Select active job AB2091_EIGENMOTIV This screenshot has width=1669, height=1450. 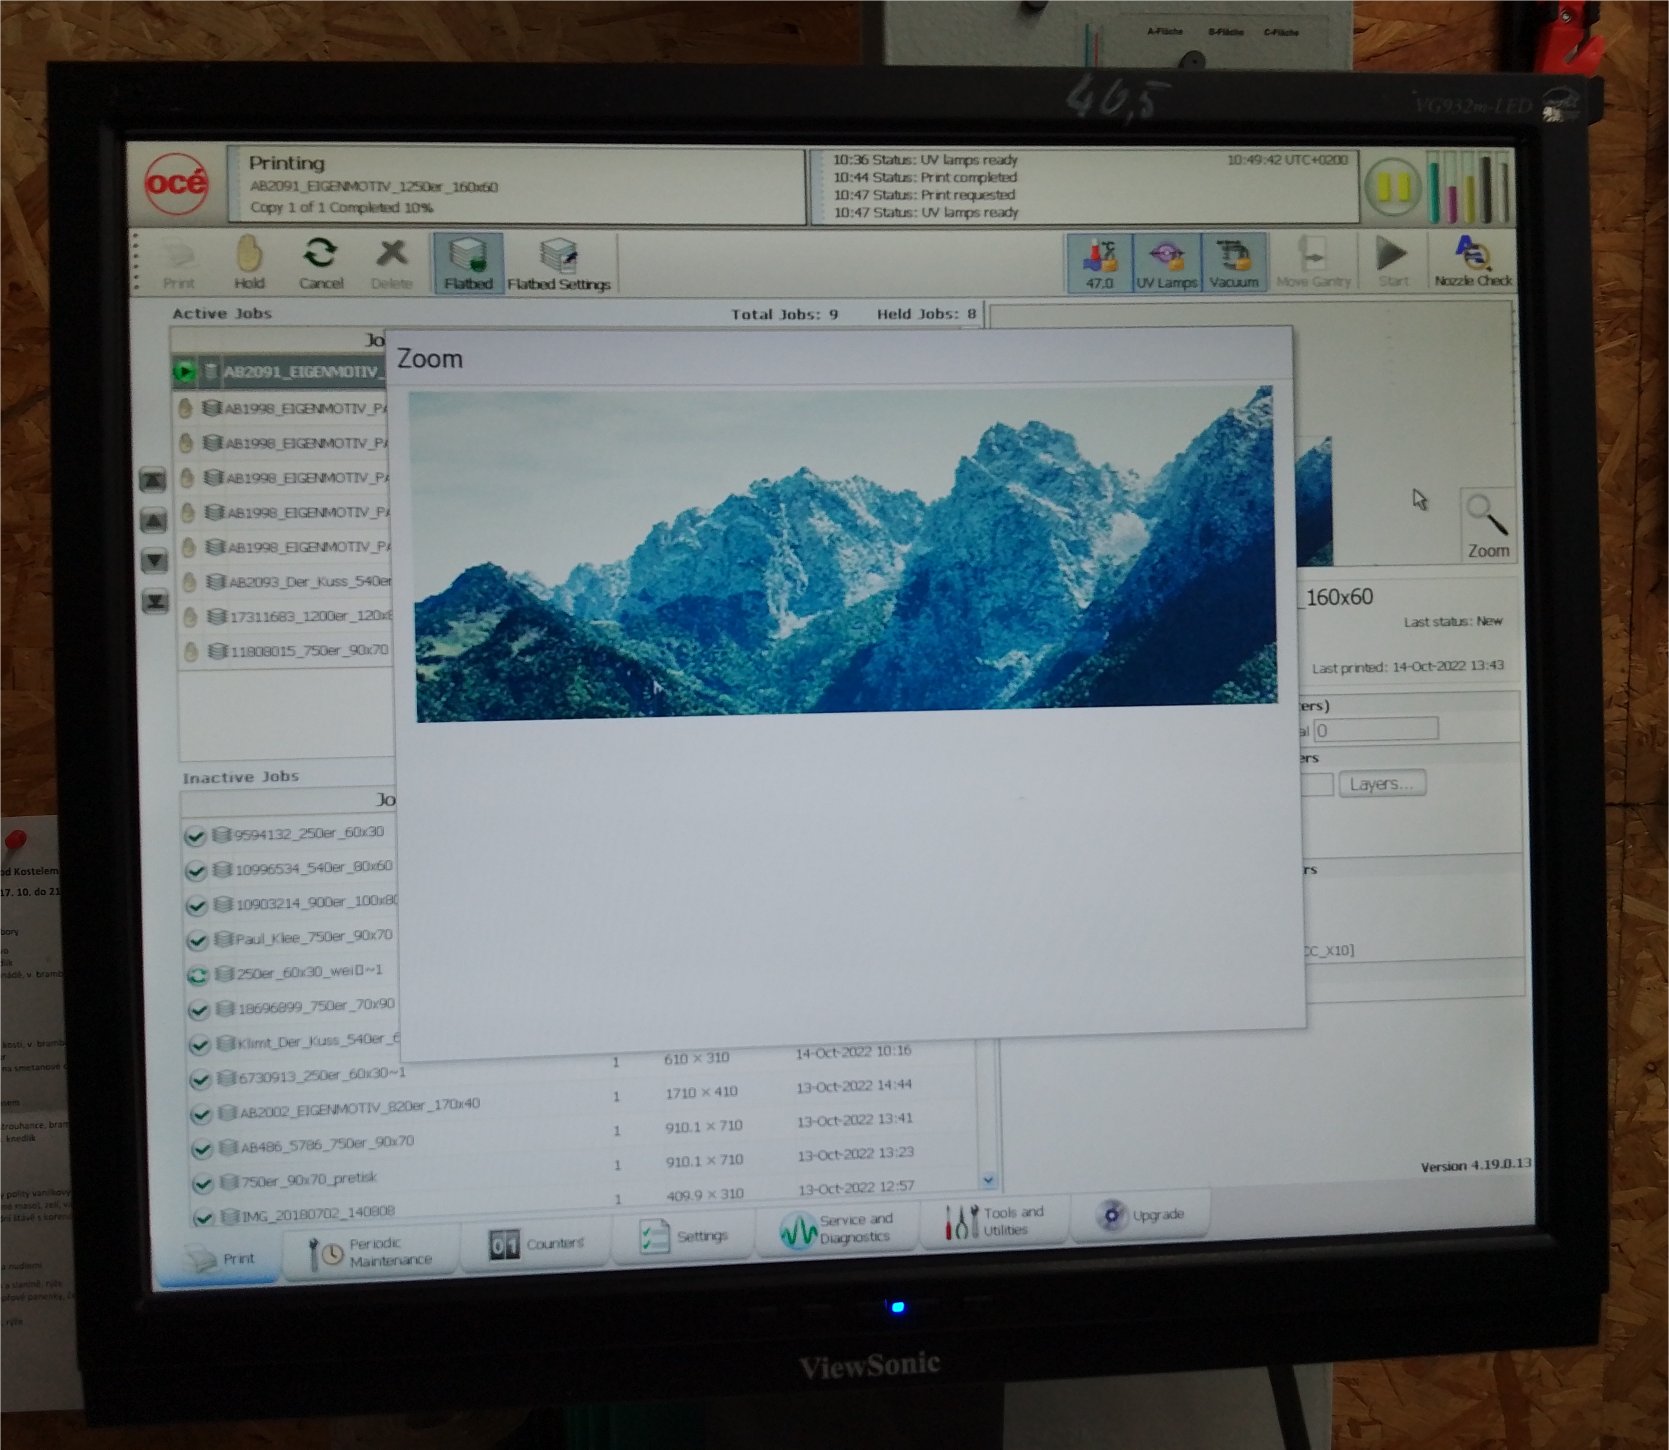tap(280, 372)
